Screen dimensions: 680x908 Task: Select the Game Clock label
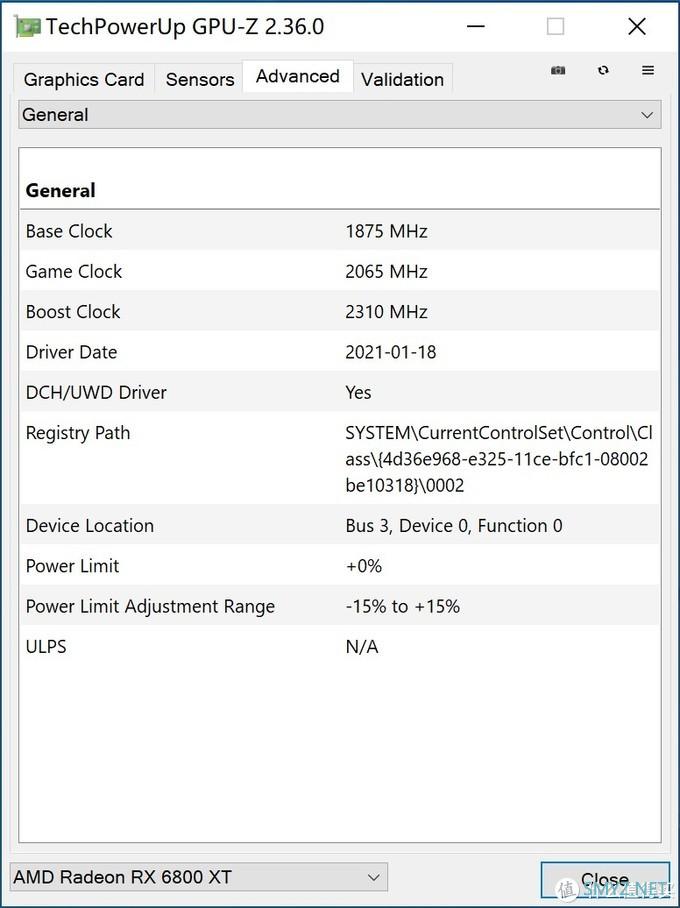[74, 271]
